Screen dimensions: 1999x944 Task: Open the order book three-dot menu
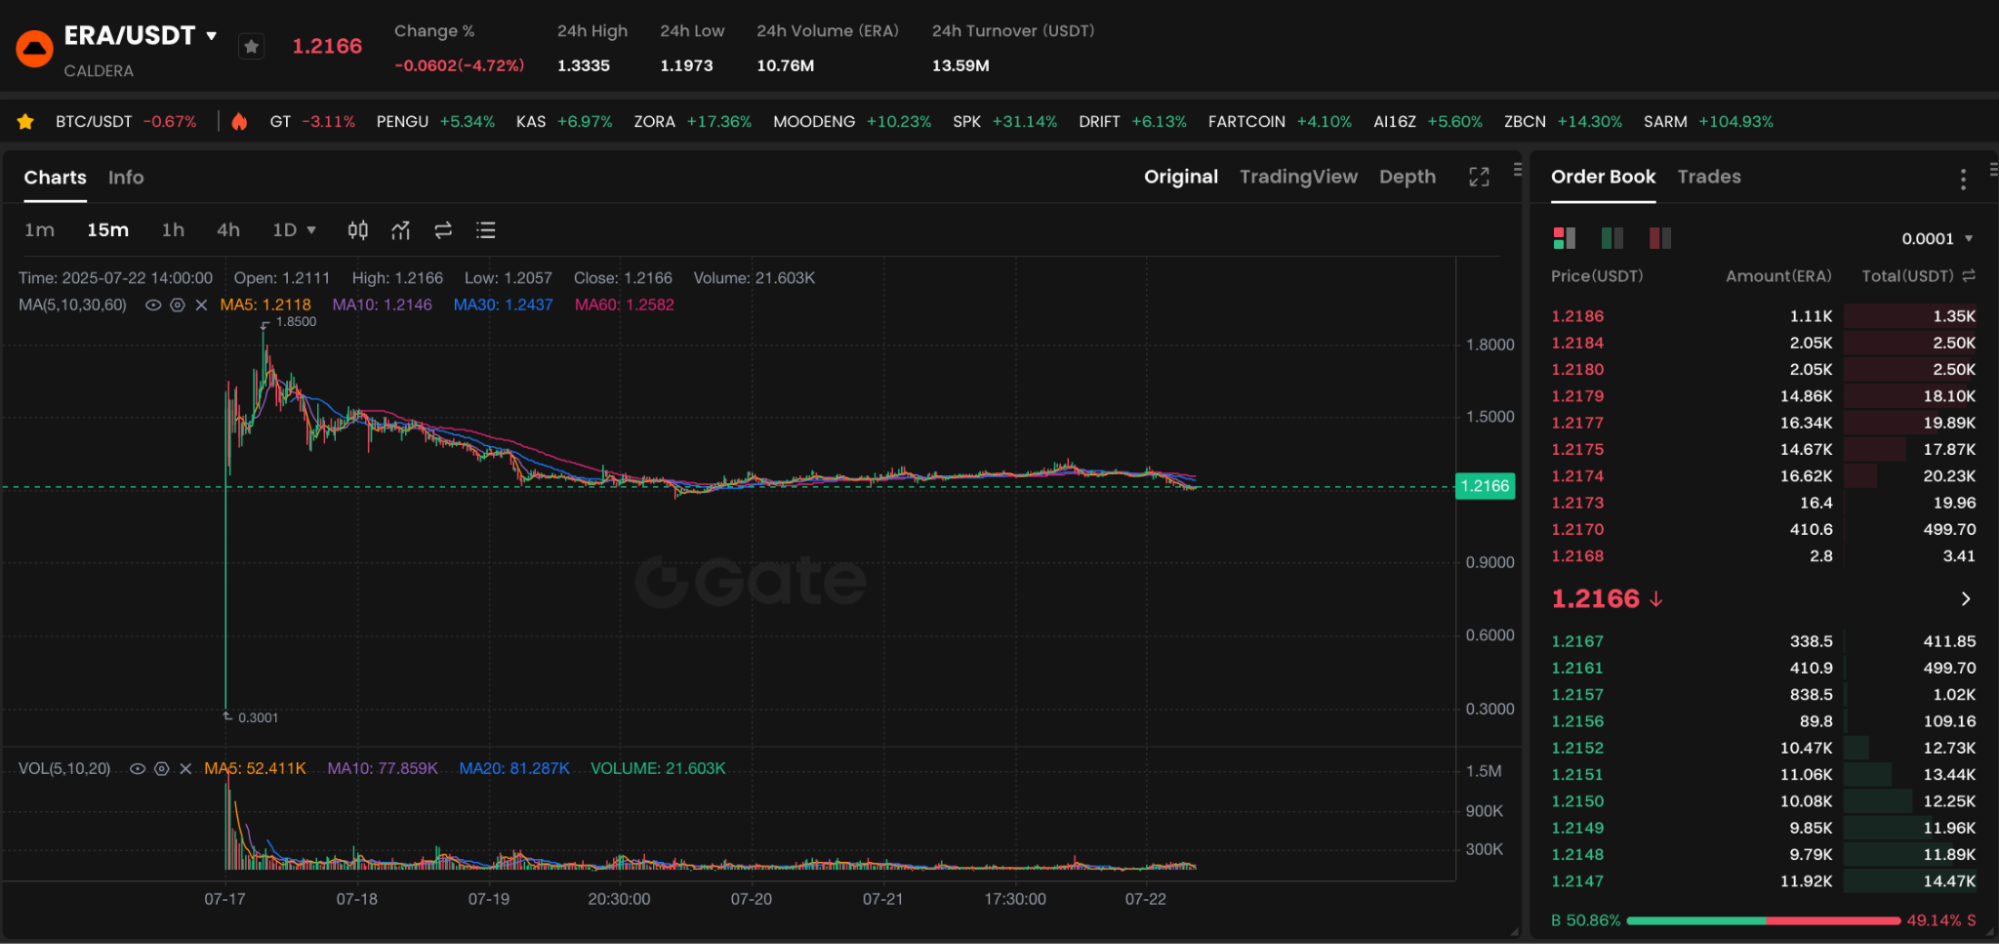(x=1963, y=179)
